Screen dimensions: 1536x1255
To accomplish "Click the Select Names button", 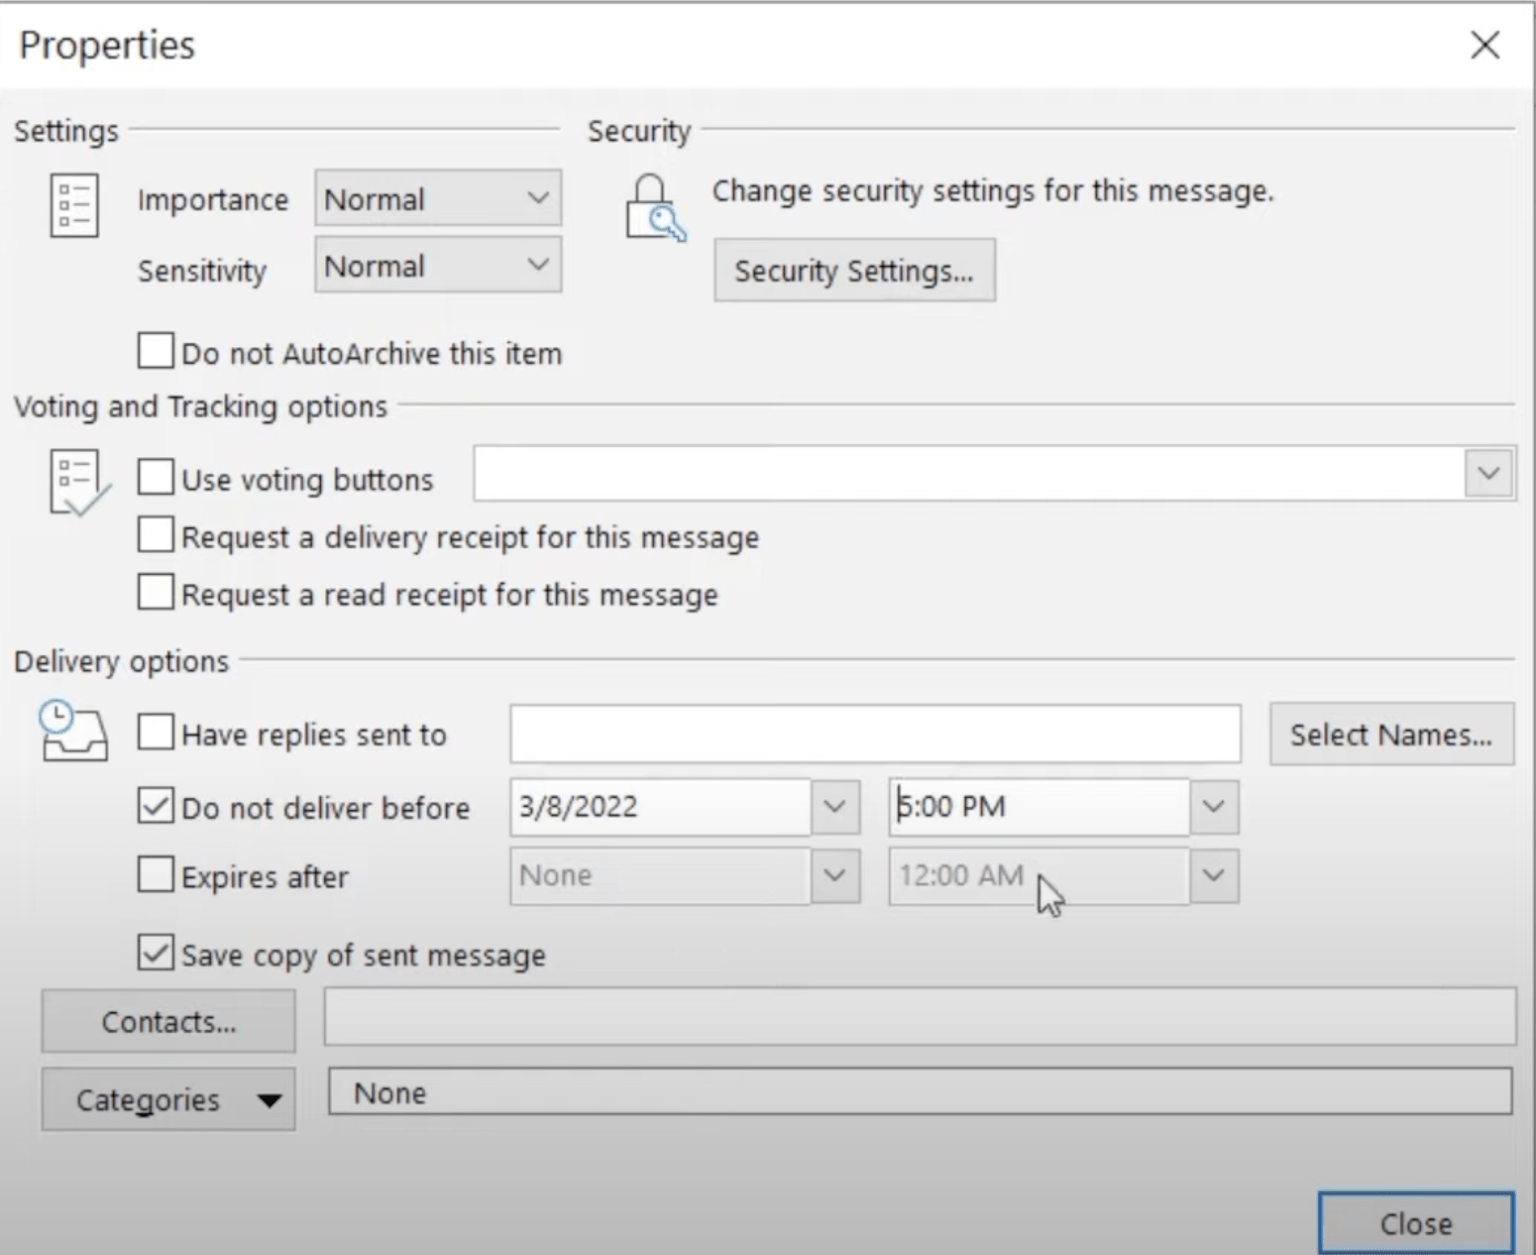I will tap(1390, 734).
